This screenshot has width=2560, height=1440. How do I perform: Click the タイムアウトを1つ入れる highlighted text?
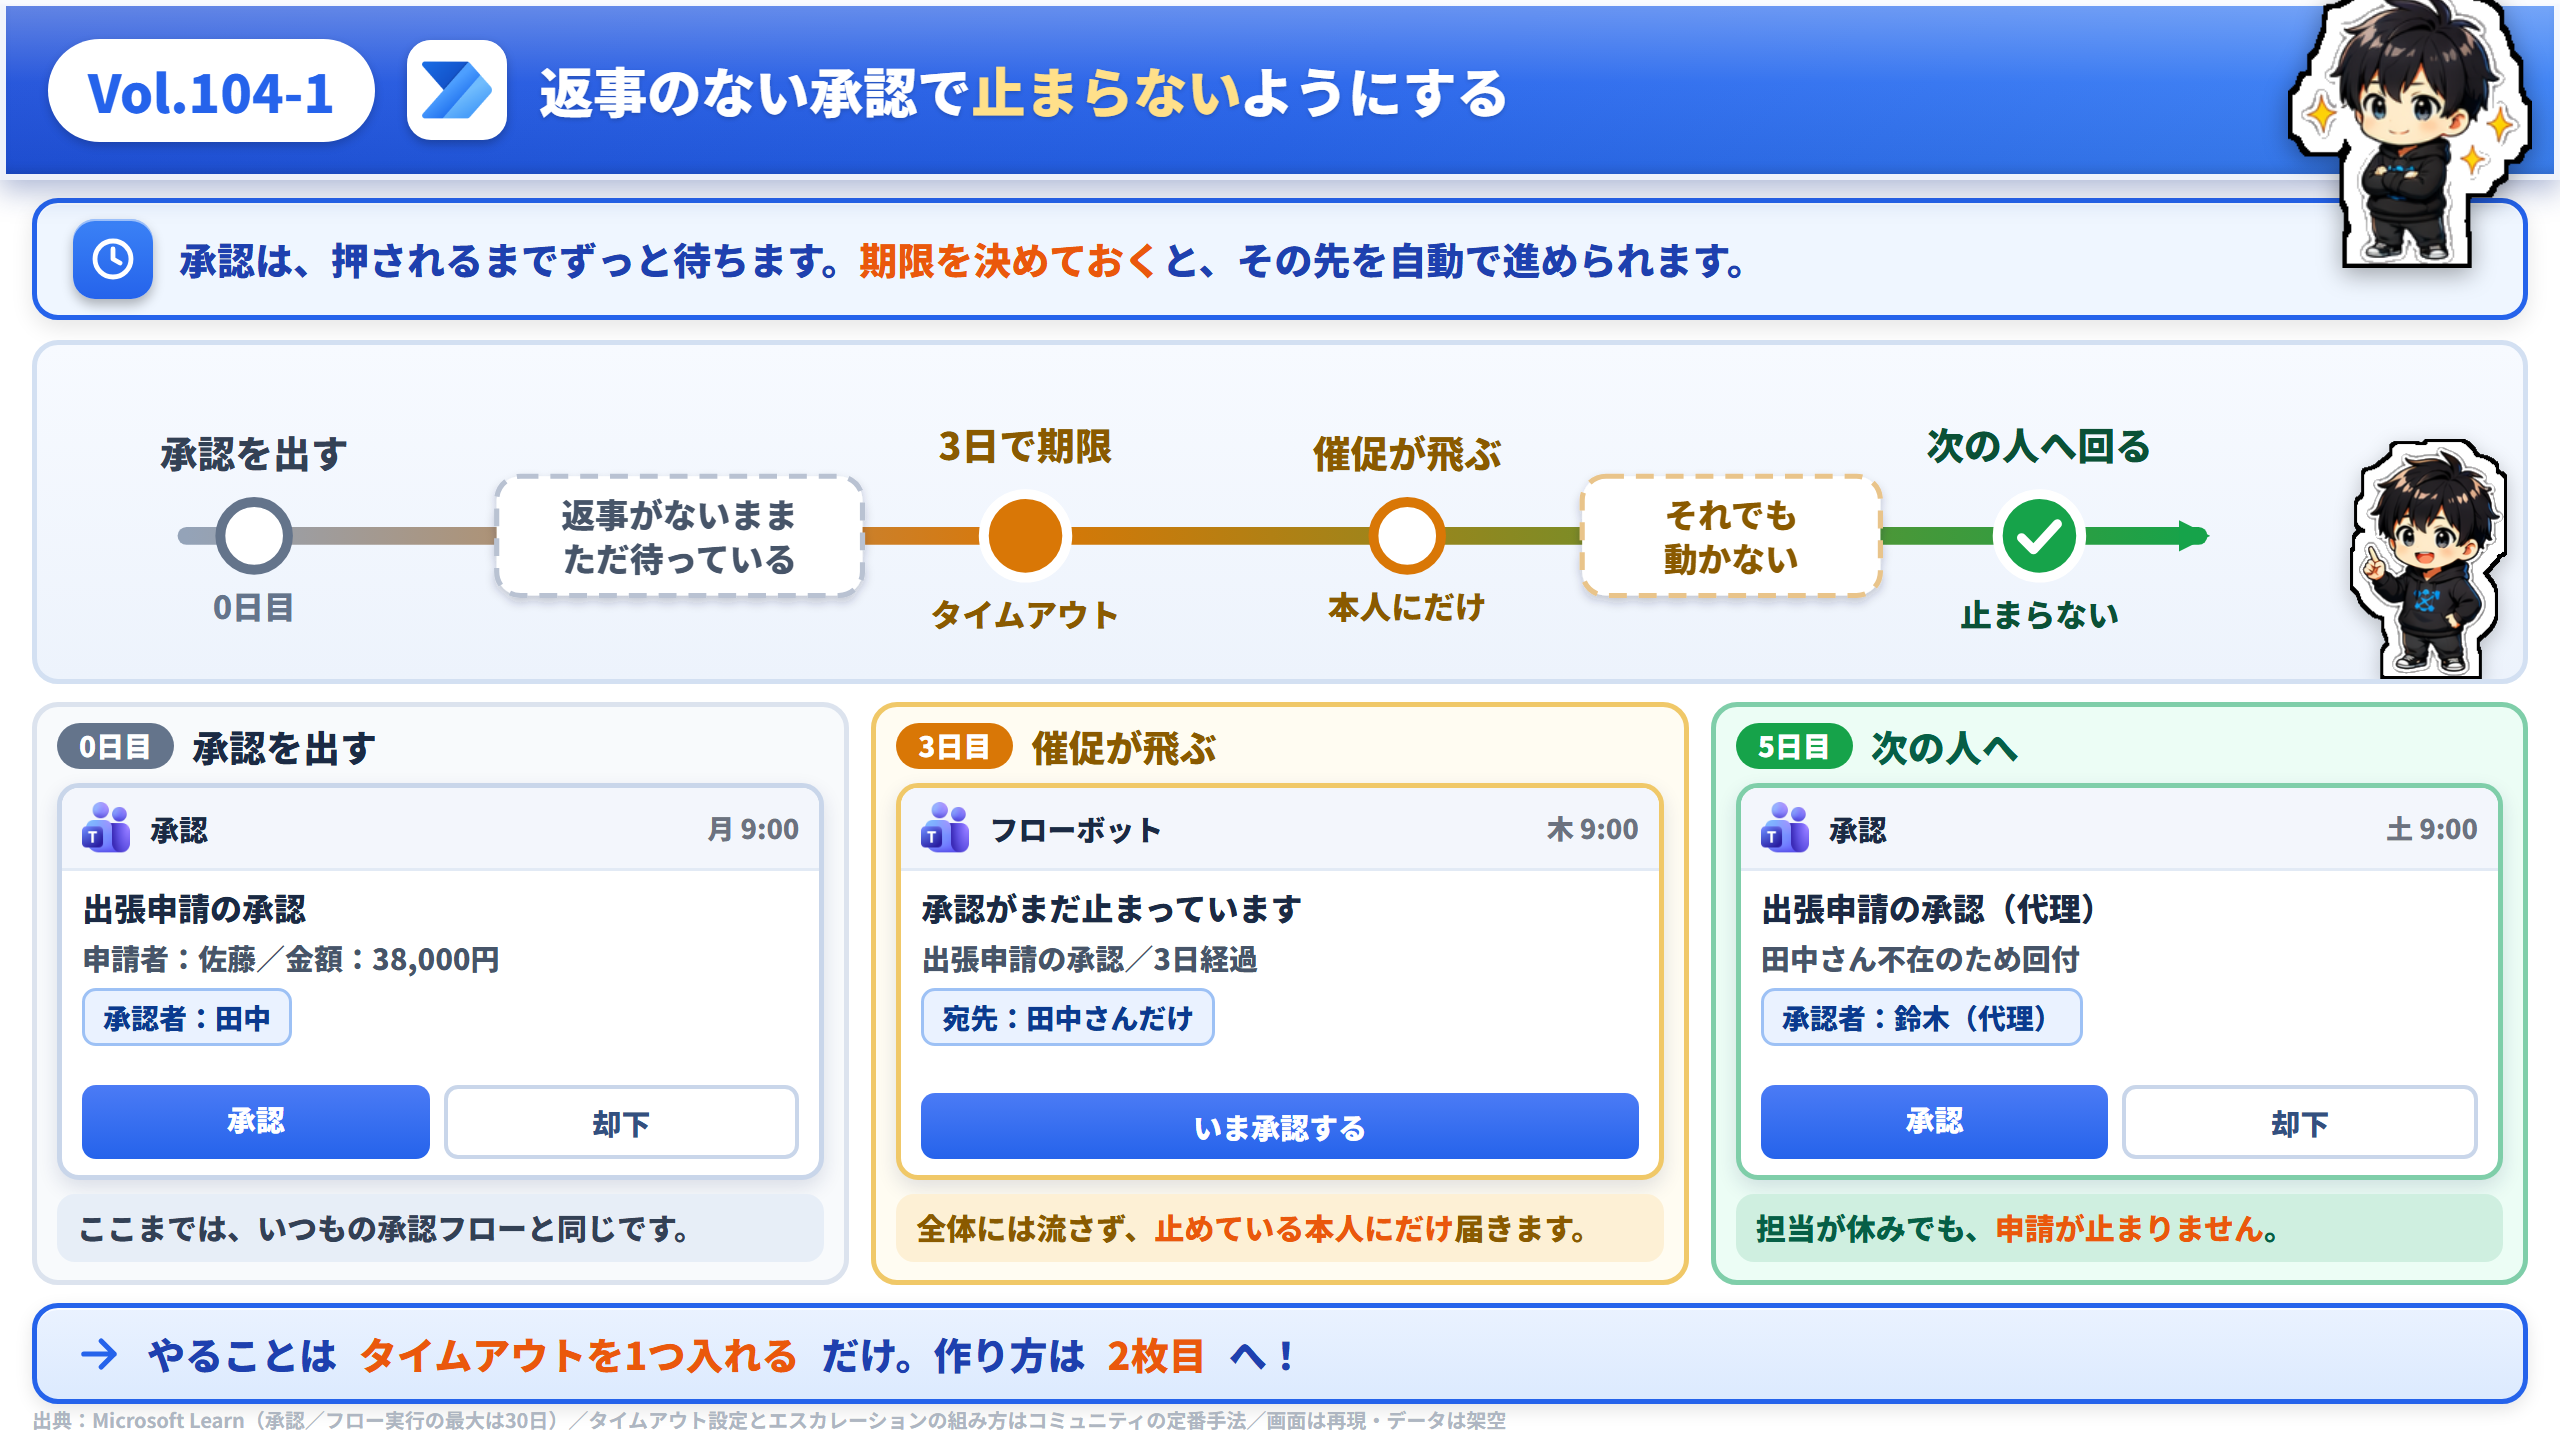tap(578, 1356)
